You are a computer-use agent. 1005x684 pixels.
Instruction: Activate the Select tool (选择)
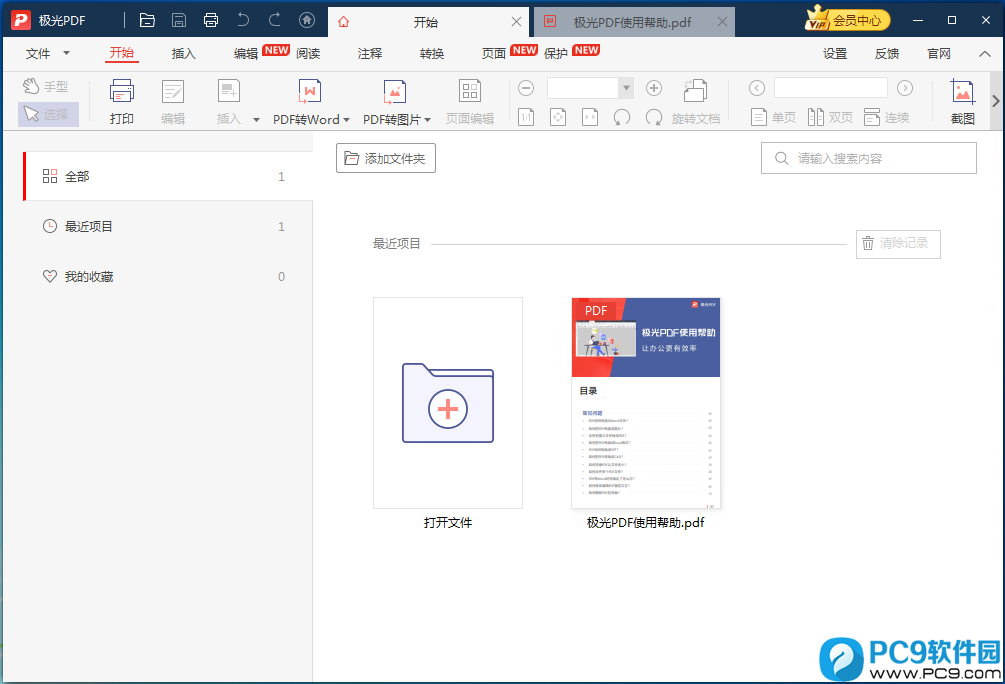click(x=48, y=114)
